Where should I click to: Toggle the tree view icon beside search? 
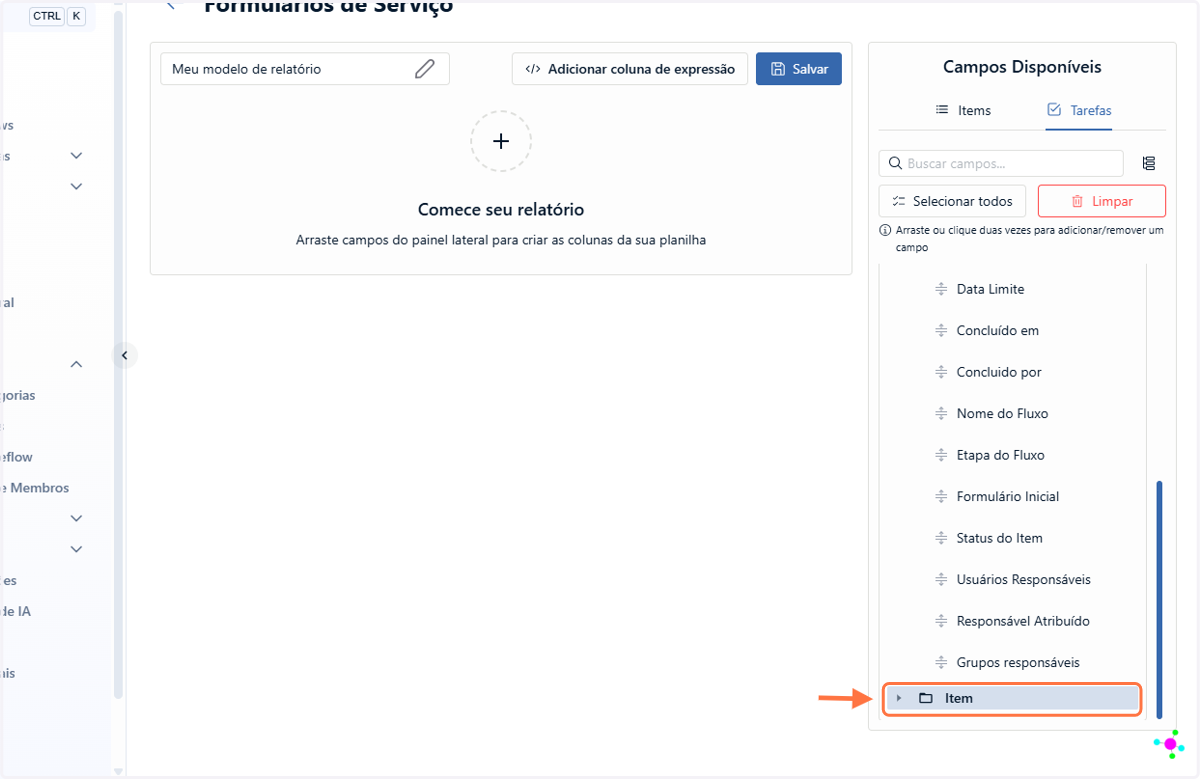[1149, 163]
